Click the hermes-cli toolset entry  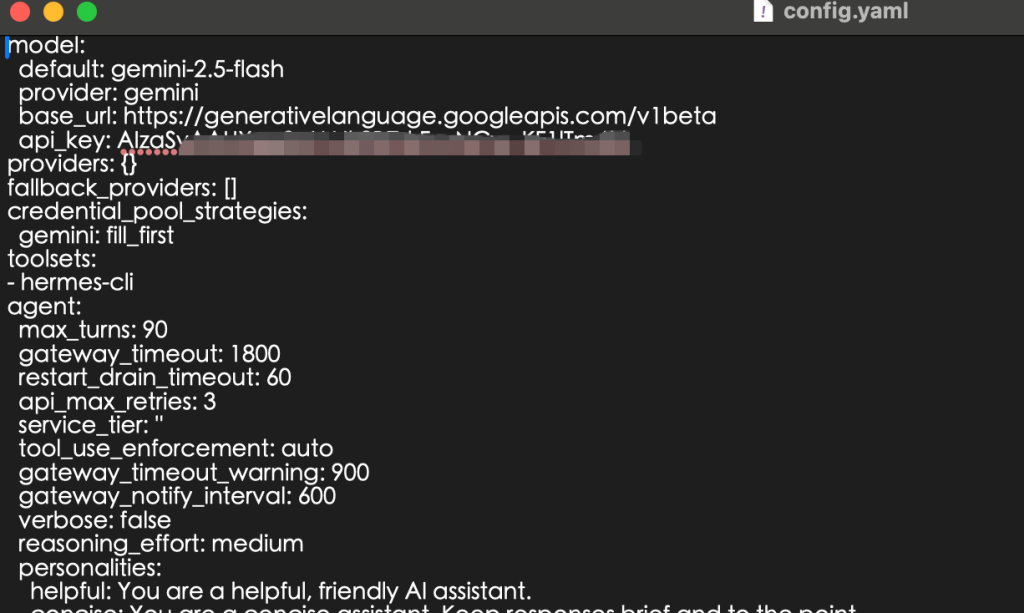pyautogui.click(x=76, y=283)
